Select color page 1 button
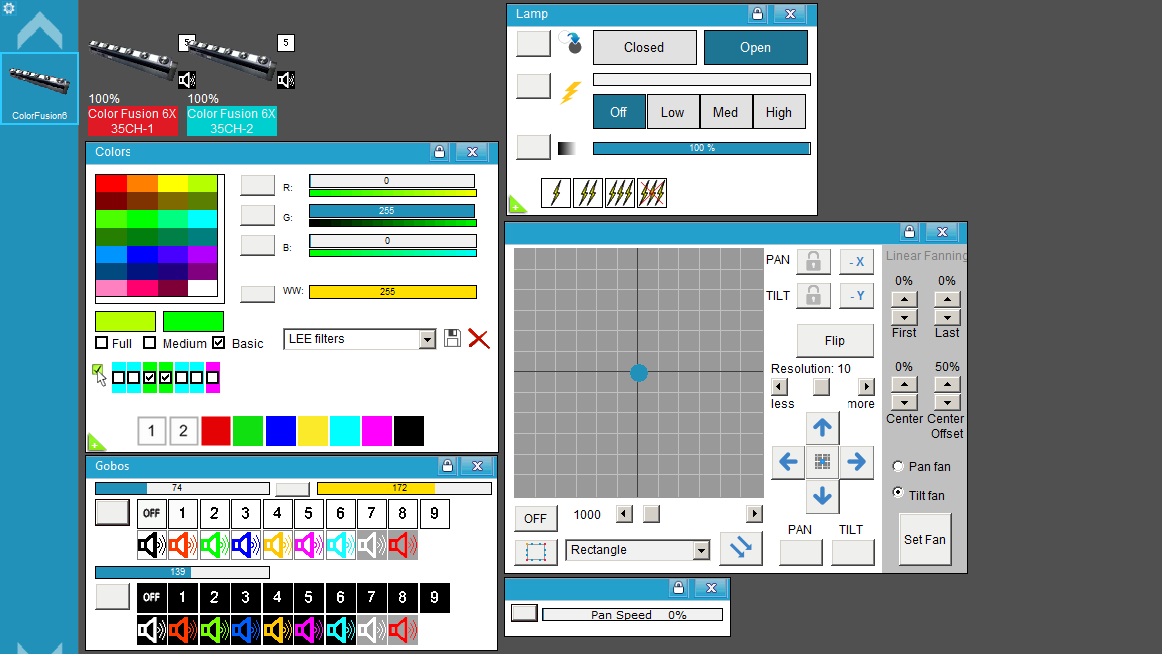The image size is (1162, 654). (151, 431)
